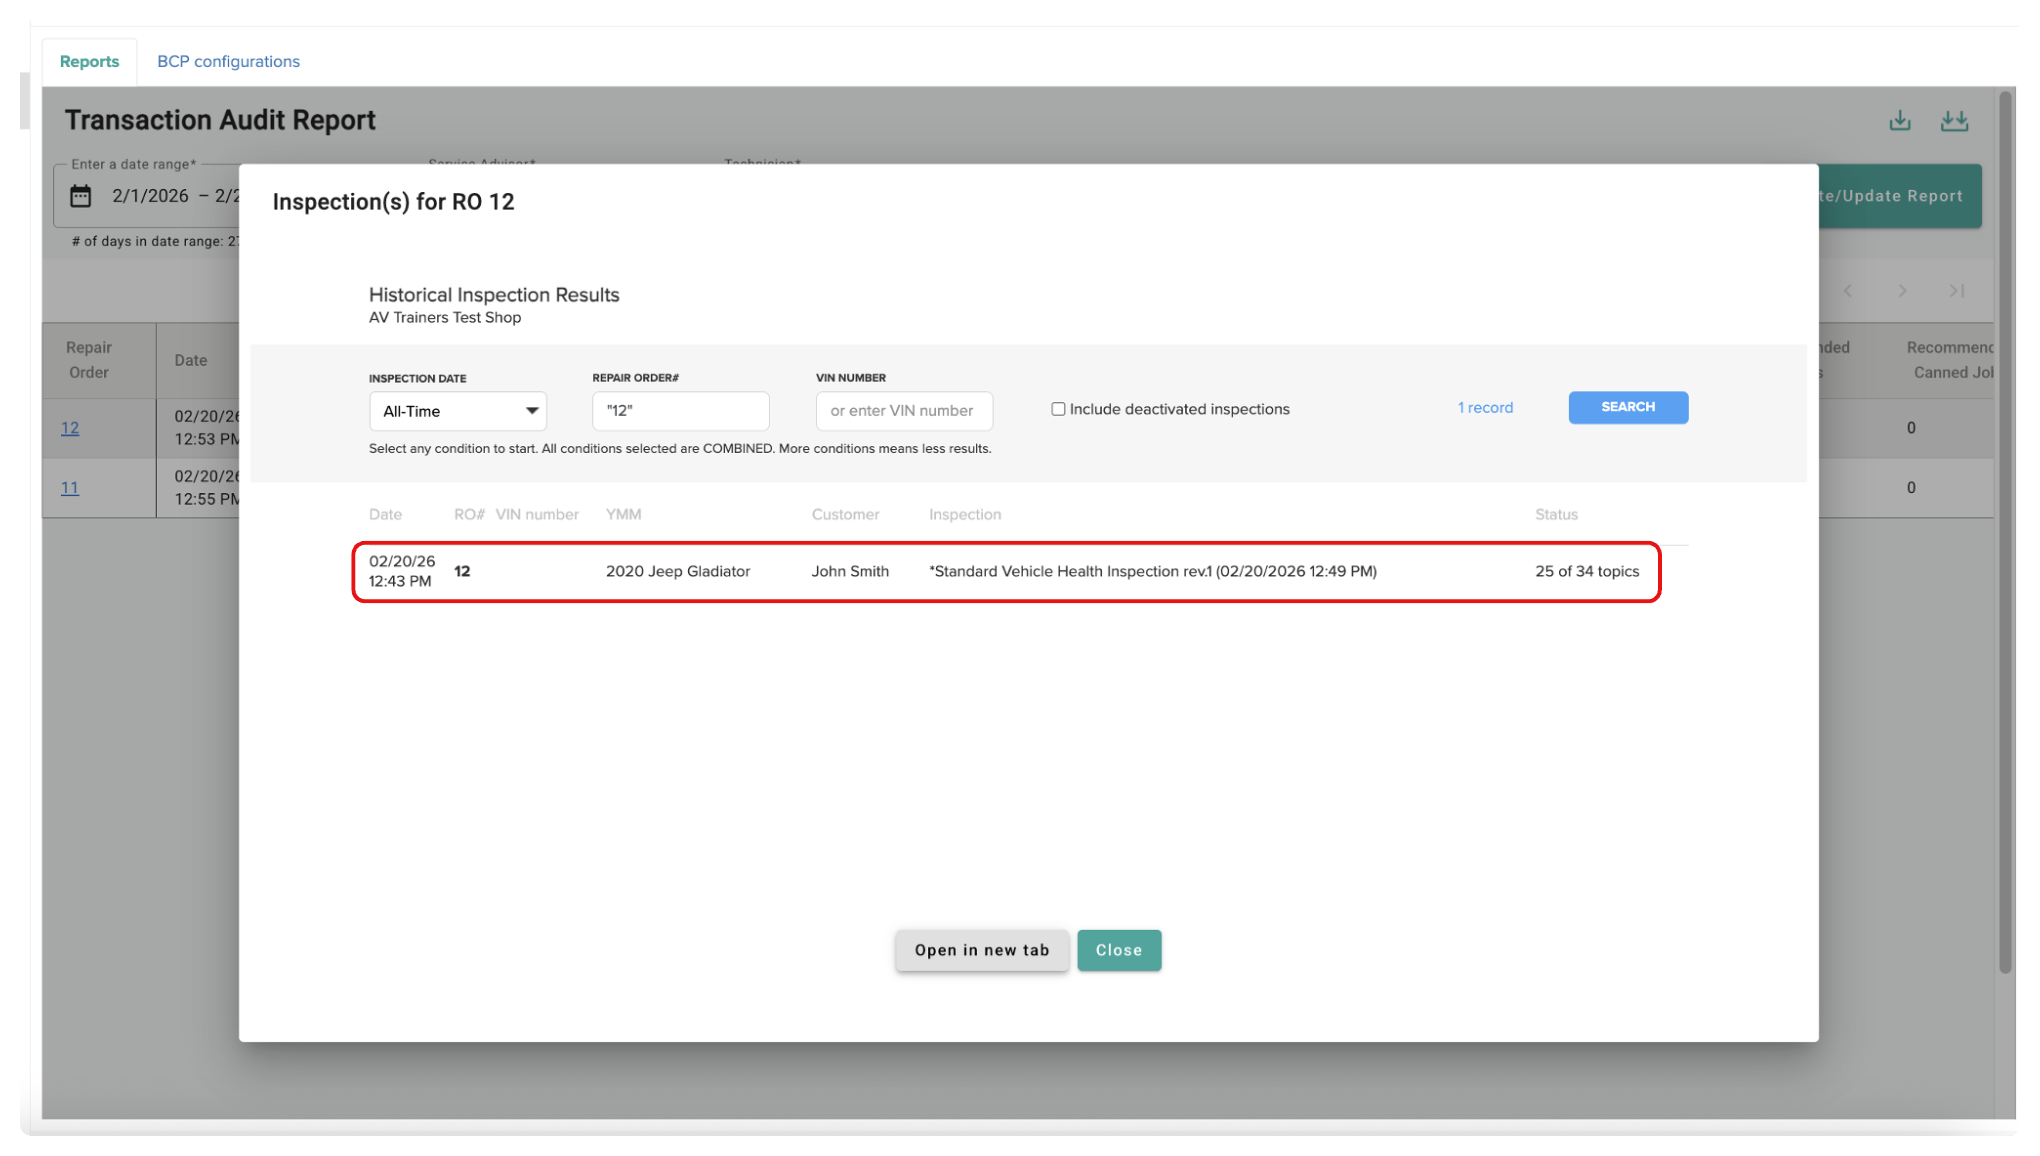The height and width of the screenshot is (1156, 2040).
Task: Open Standard Vehicle Health Inspection rev.1 entry
Action: [1153, 571]
